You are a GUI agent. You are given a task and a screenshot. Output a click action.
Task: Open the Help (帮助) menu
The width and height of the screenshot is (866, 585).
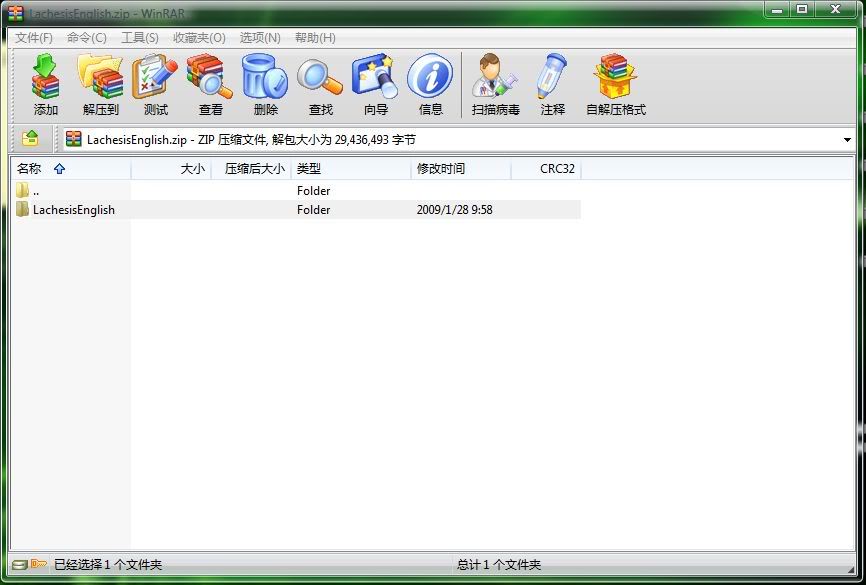point(315,38)
